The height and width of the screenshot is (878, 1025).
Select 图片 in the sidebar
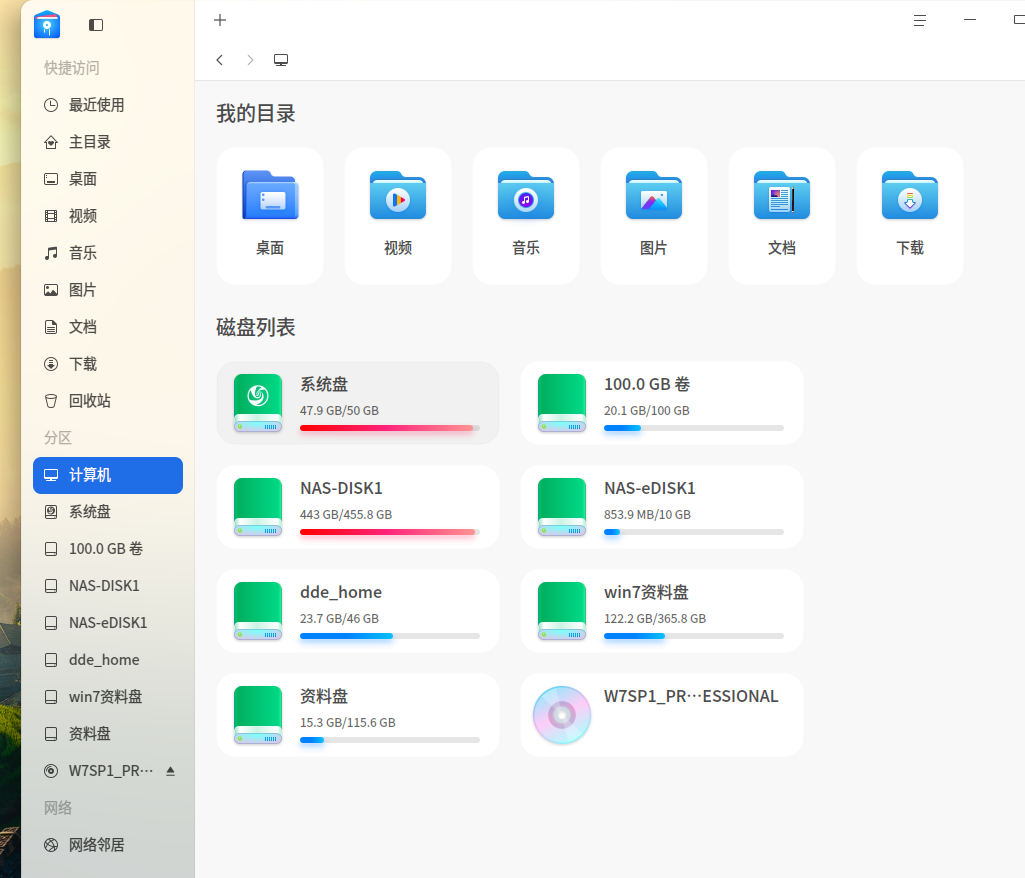tap(108, 290)
